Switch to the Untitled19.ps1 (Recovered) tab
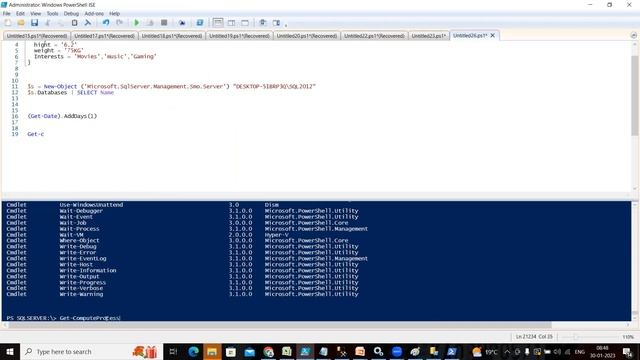 point(240,36)
